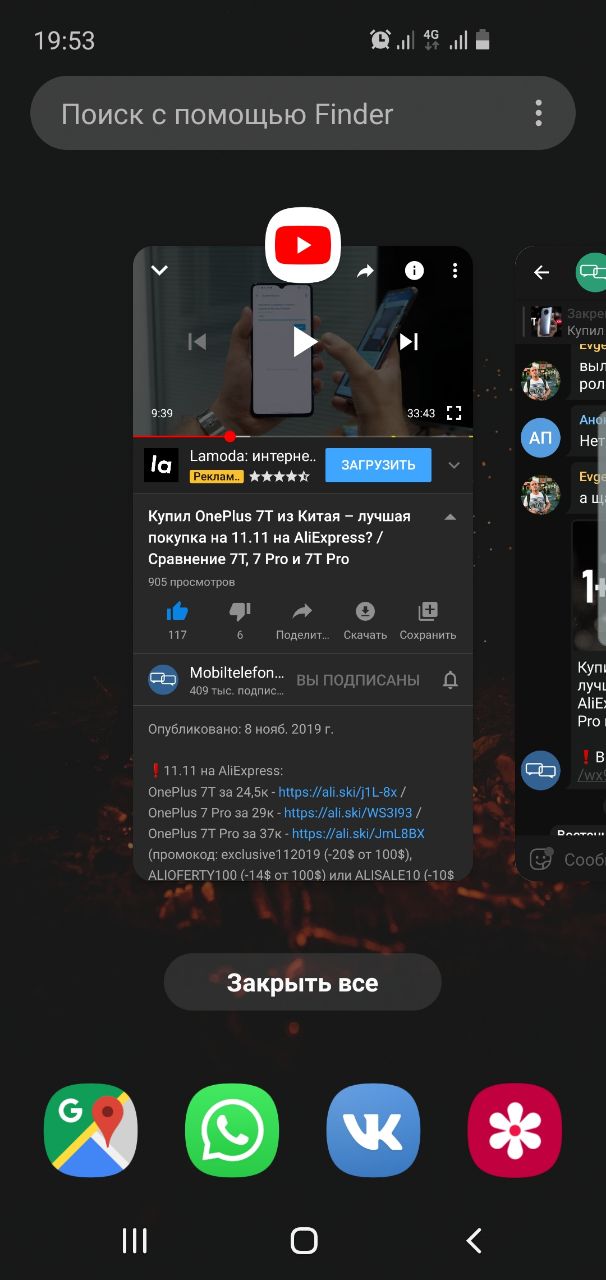Dislike the video with thumbs down
Image resolution: width=606 pixels, height=1280 pixels.
(240, 611)
